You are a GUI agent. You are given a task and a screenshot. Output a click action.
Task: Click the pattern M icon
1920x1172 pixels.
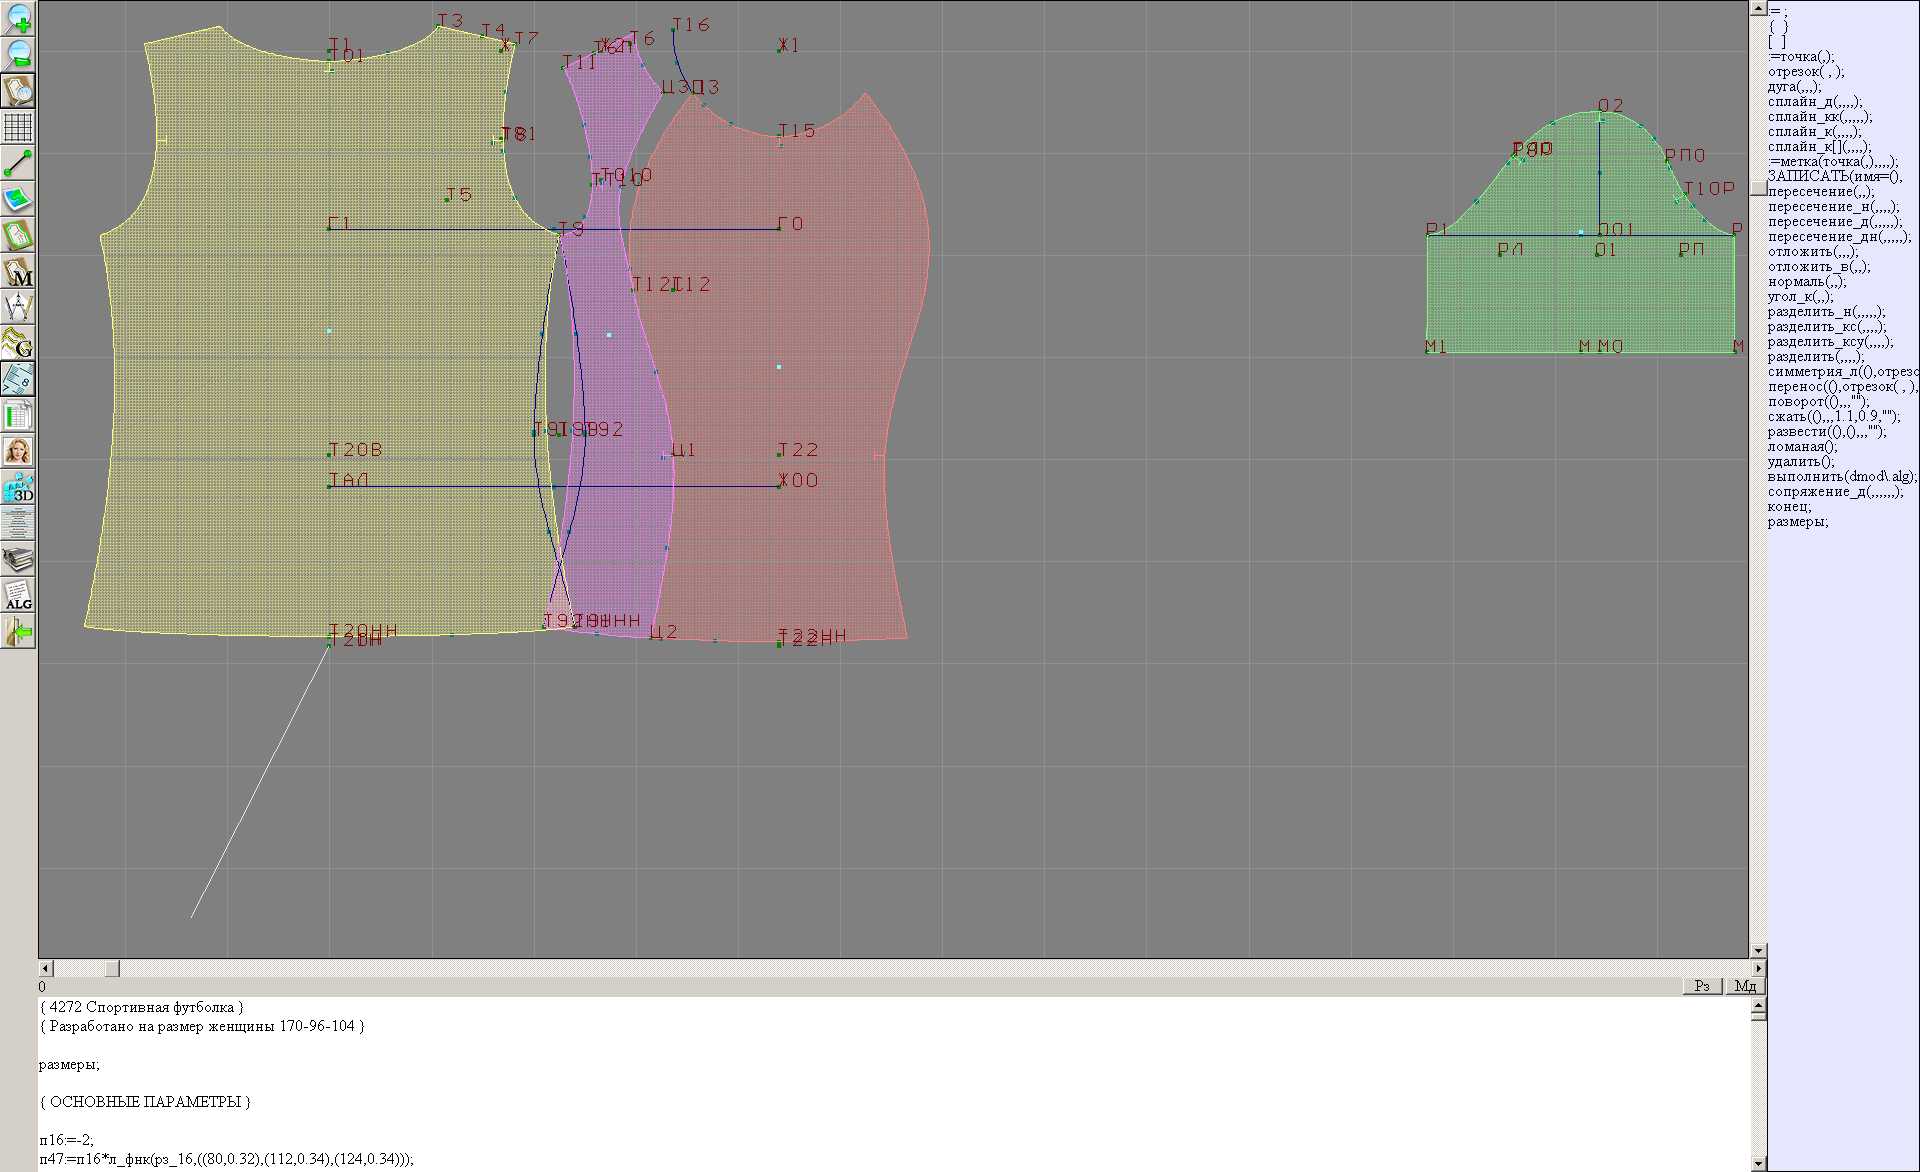pos(18,272)
